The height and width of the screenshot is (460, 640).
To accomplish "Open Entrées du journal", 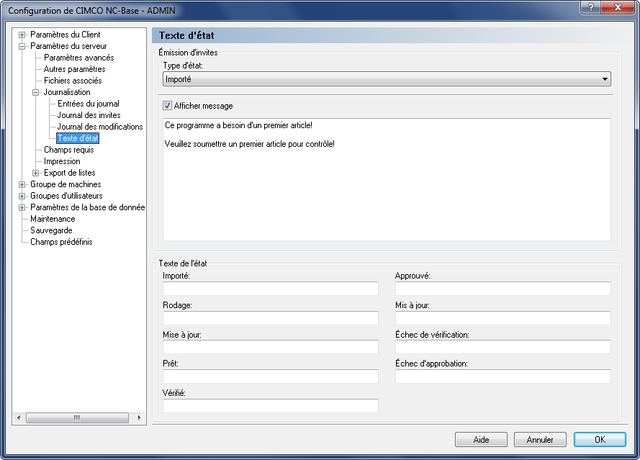I will [88, 104].
